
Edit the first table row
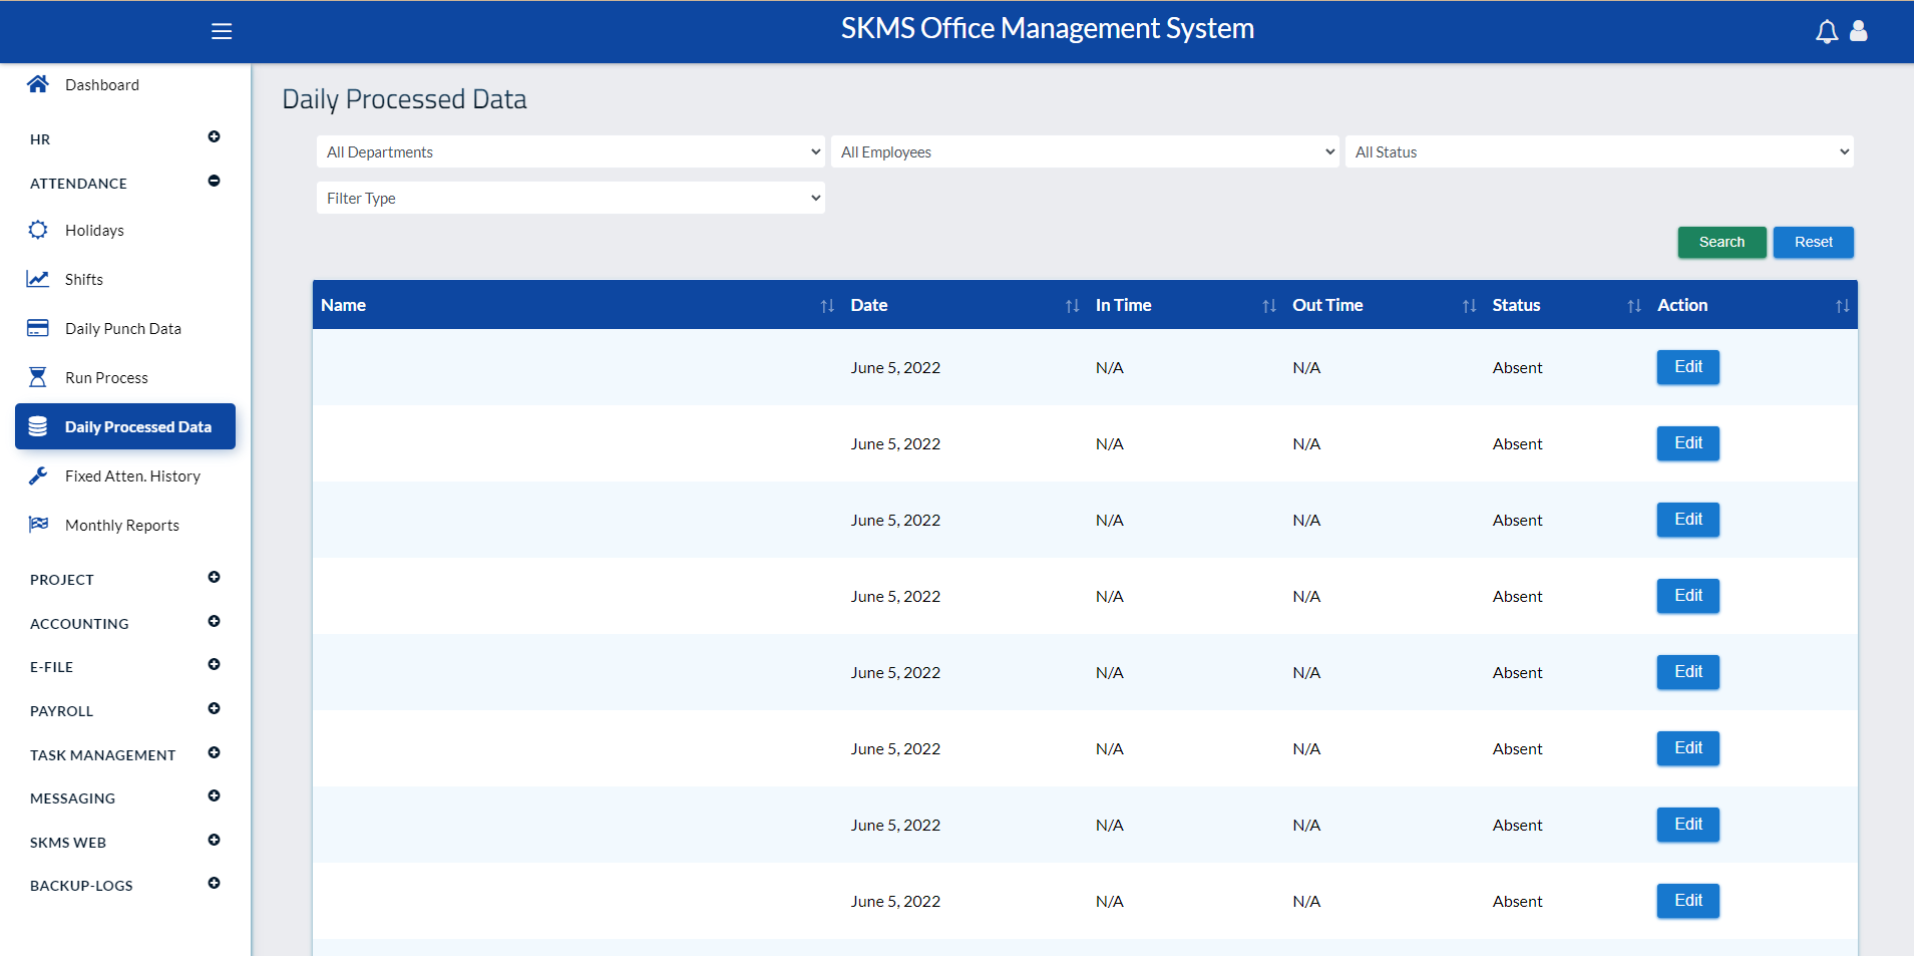pyautogui.click(x=1688, y=367)
